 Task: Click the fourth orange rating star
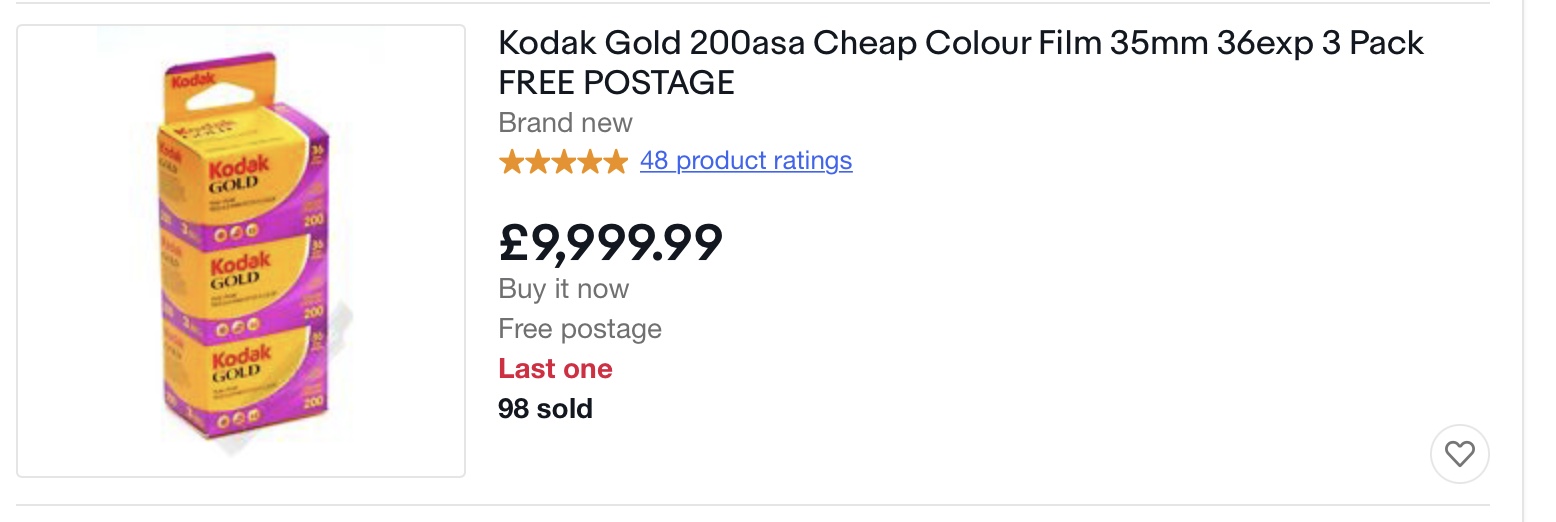point(590,161)
